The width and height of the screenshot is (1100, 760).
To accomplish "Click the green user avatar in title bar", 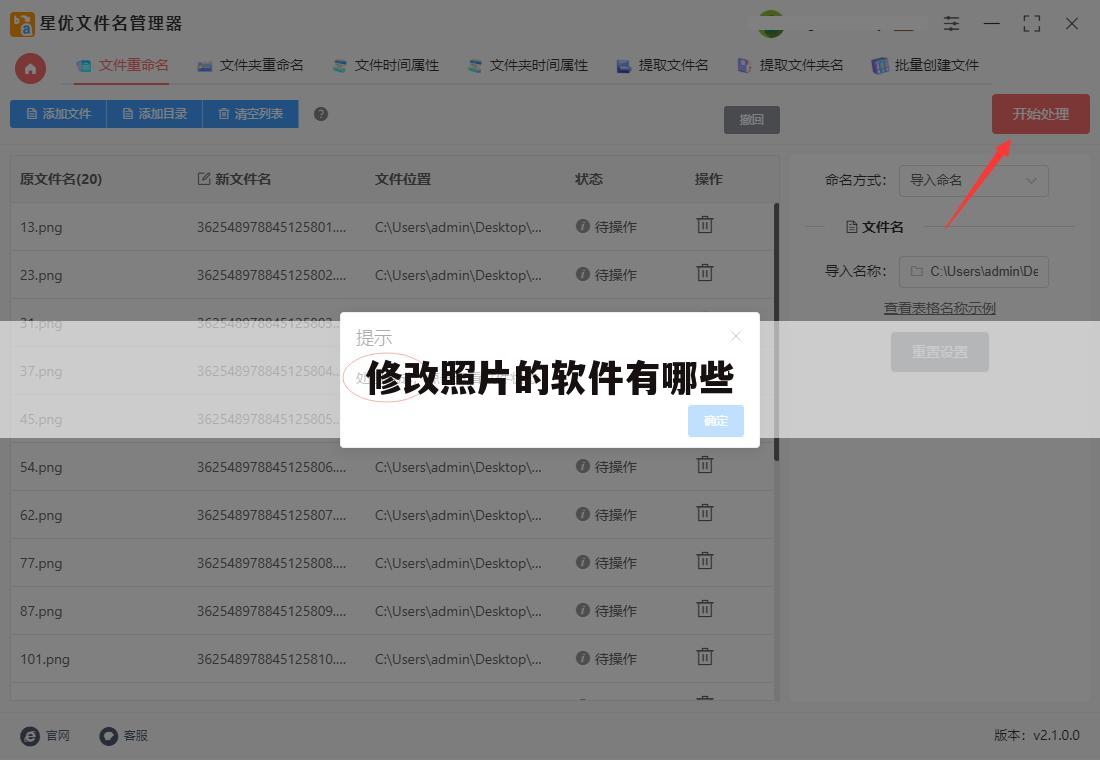I will (x=771, y=24).
